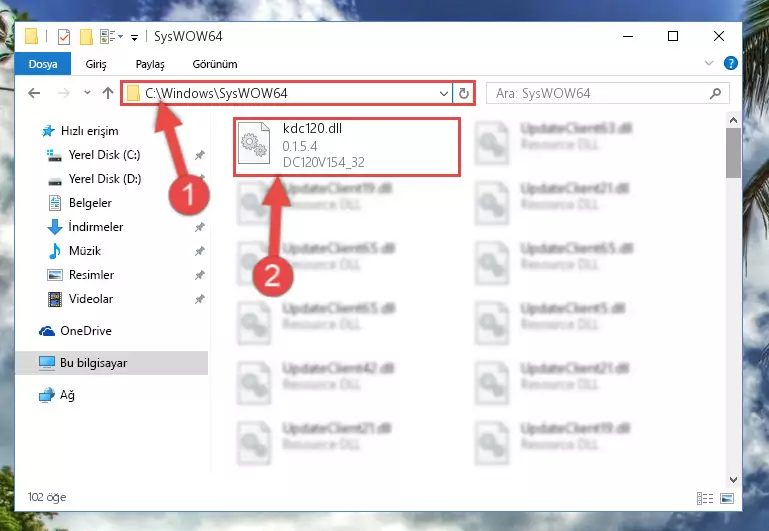Select Bu bilgisayar in navigation pane
The width and height of the screenshot is (769, 531).
(x=111, y=363)
